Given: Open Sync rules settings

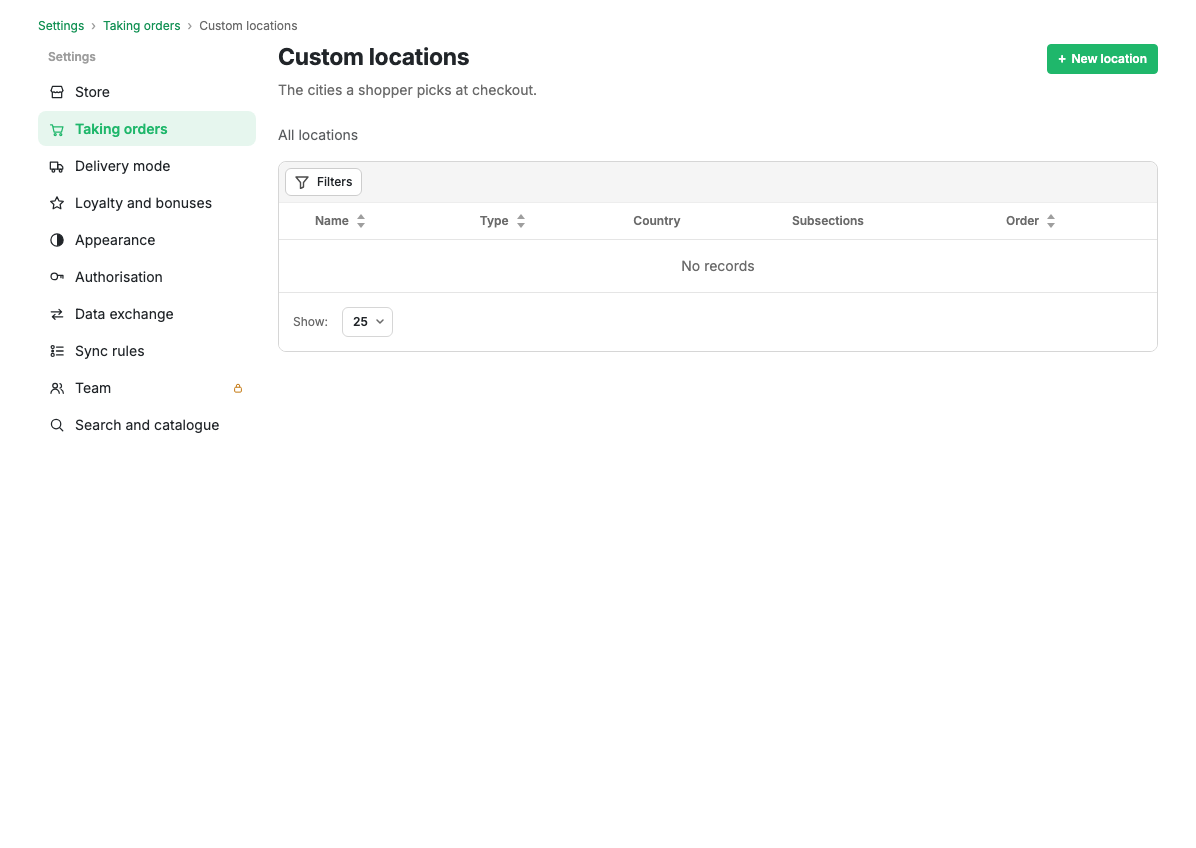Looking at the screenshot, I should 146,351.
